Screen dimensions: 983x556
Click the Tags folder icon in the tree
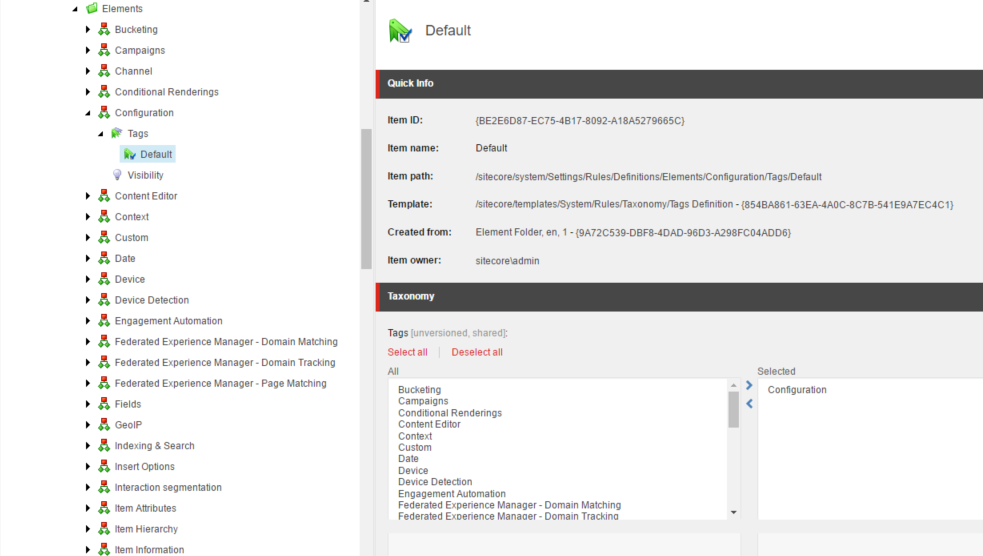click(x=117, y=134)
